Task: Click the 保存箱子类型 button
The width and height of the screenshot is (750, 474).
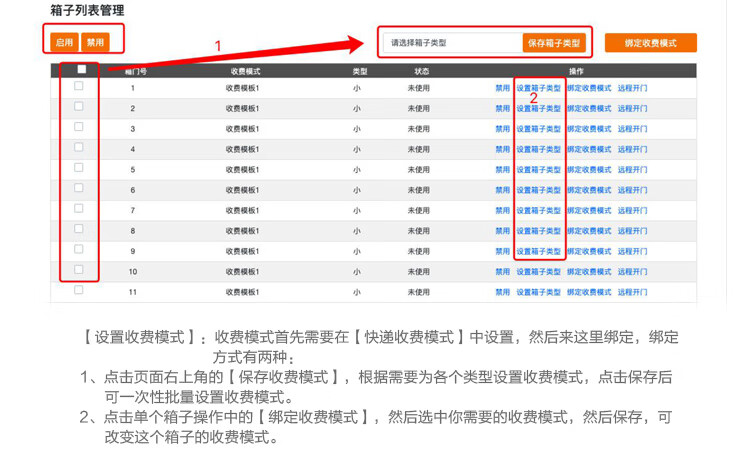Action: click(x=552, y=43)
